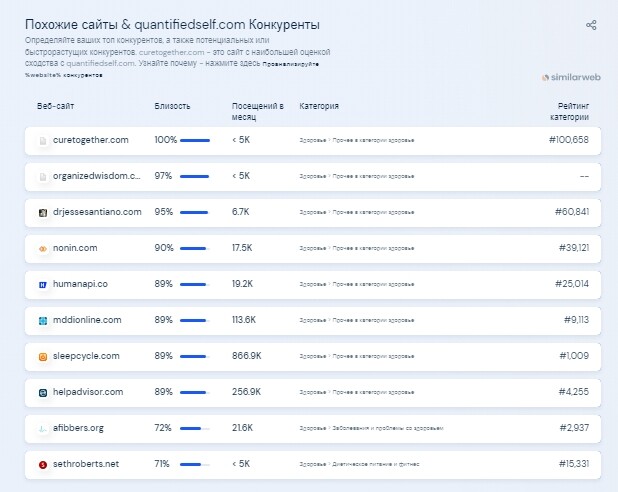Viewport: 618px width, 492px height.
Task: Click the #9,113 rank value
Action: pyautogui.click(x=576, y=320)
